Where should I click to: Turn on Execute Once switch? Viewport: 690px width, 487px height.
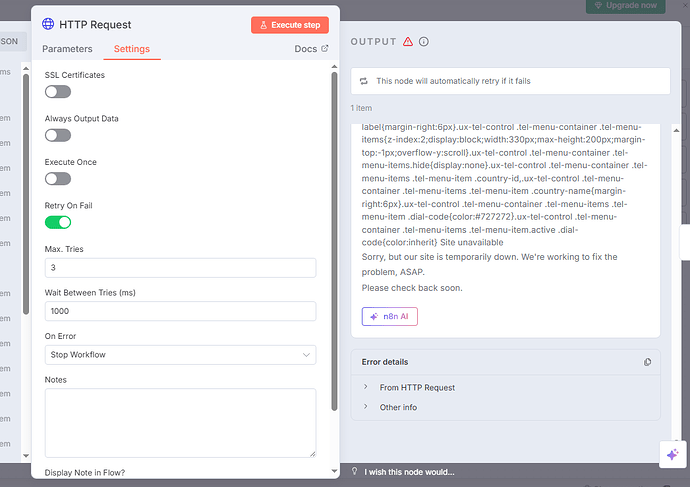pos(58,178)
